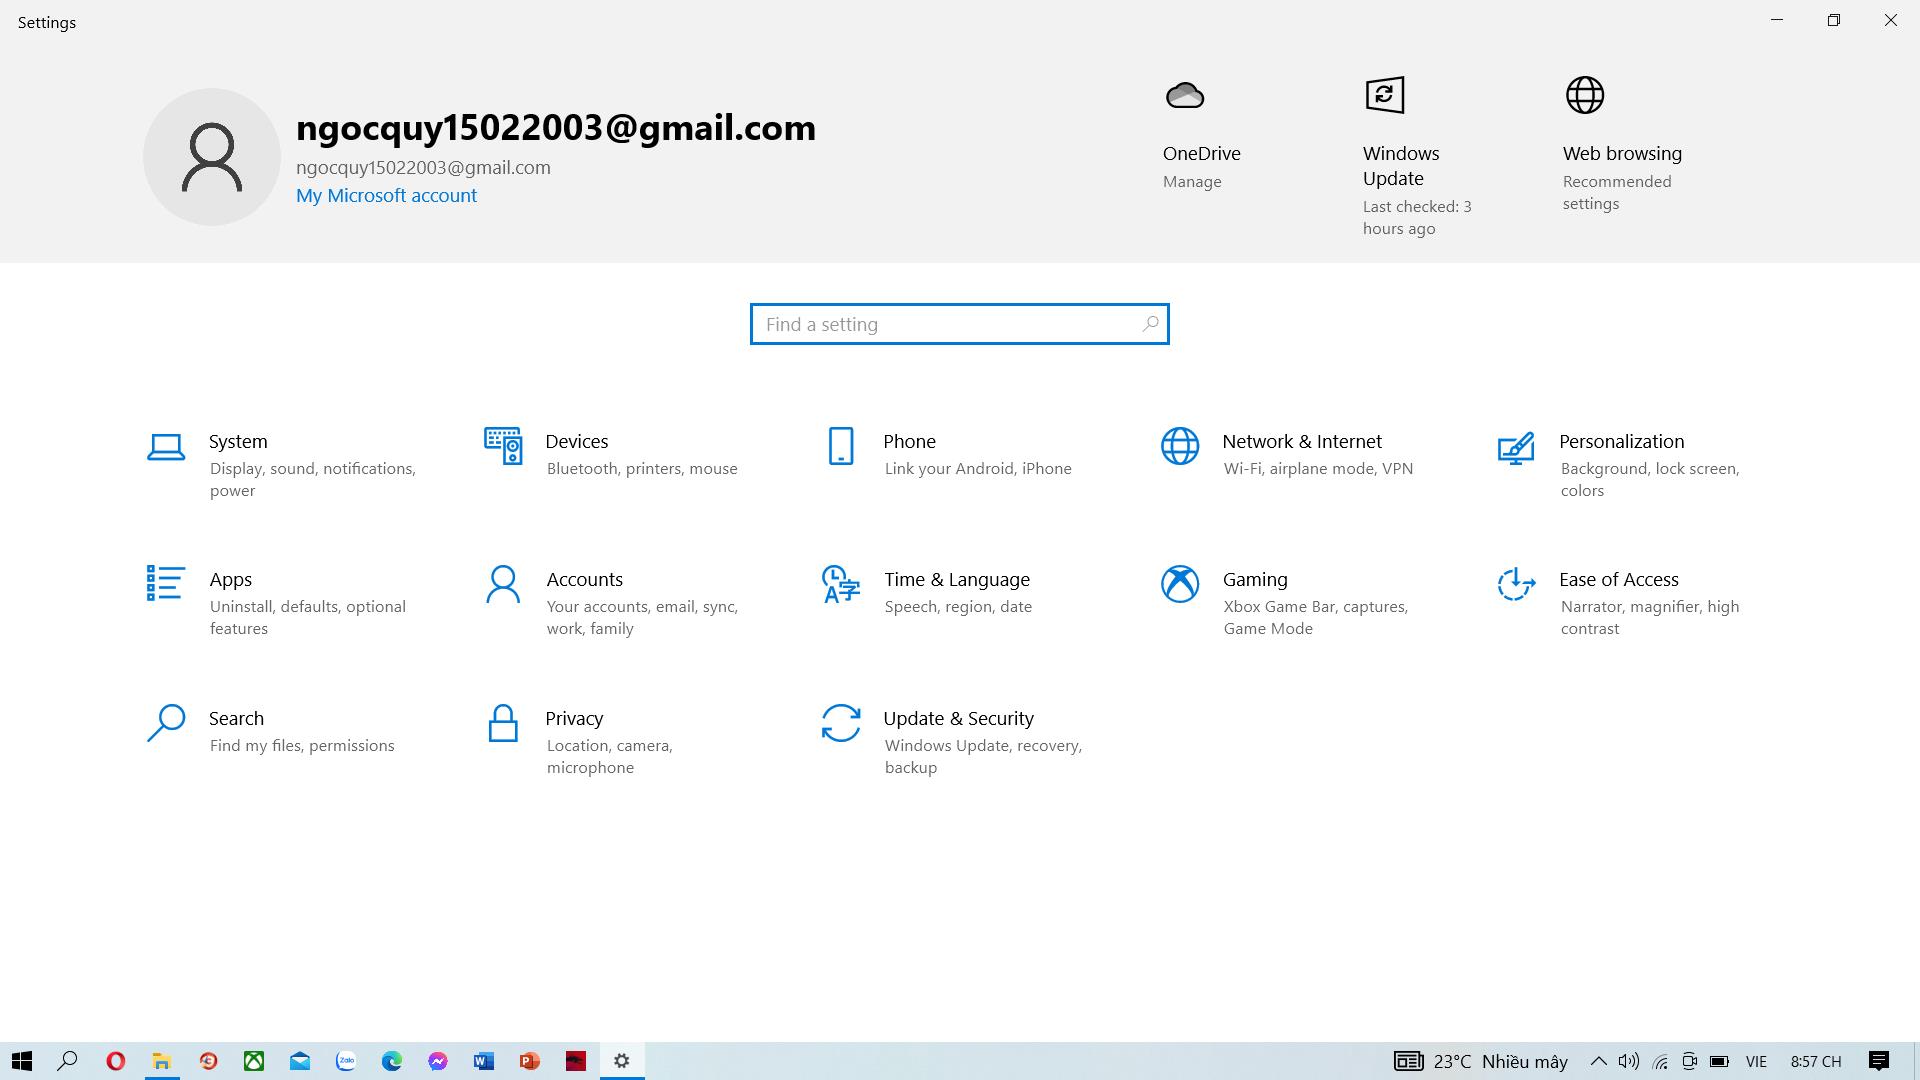
Task: Open Accounts settings category
Action: (x=584, y=580)
